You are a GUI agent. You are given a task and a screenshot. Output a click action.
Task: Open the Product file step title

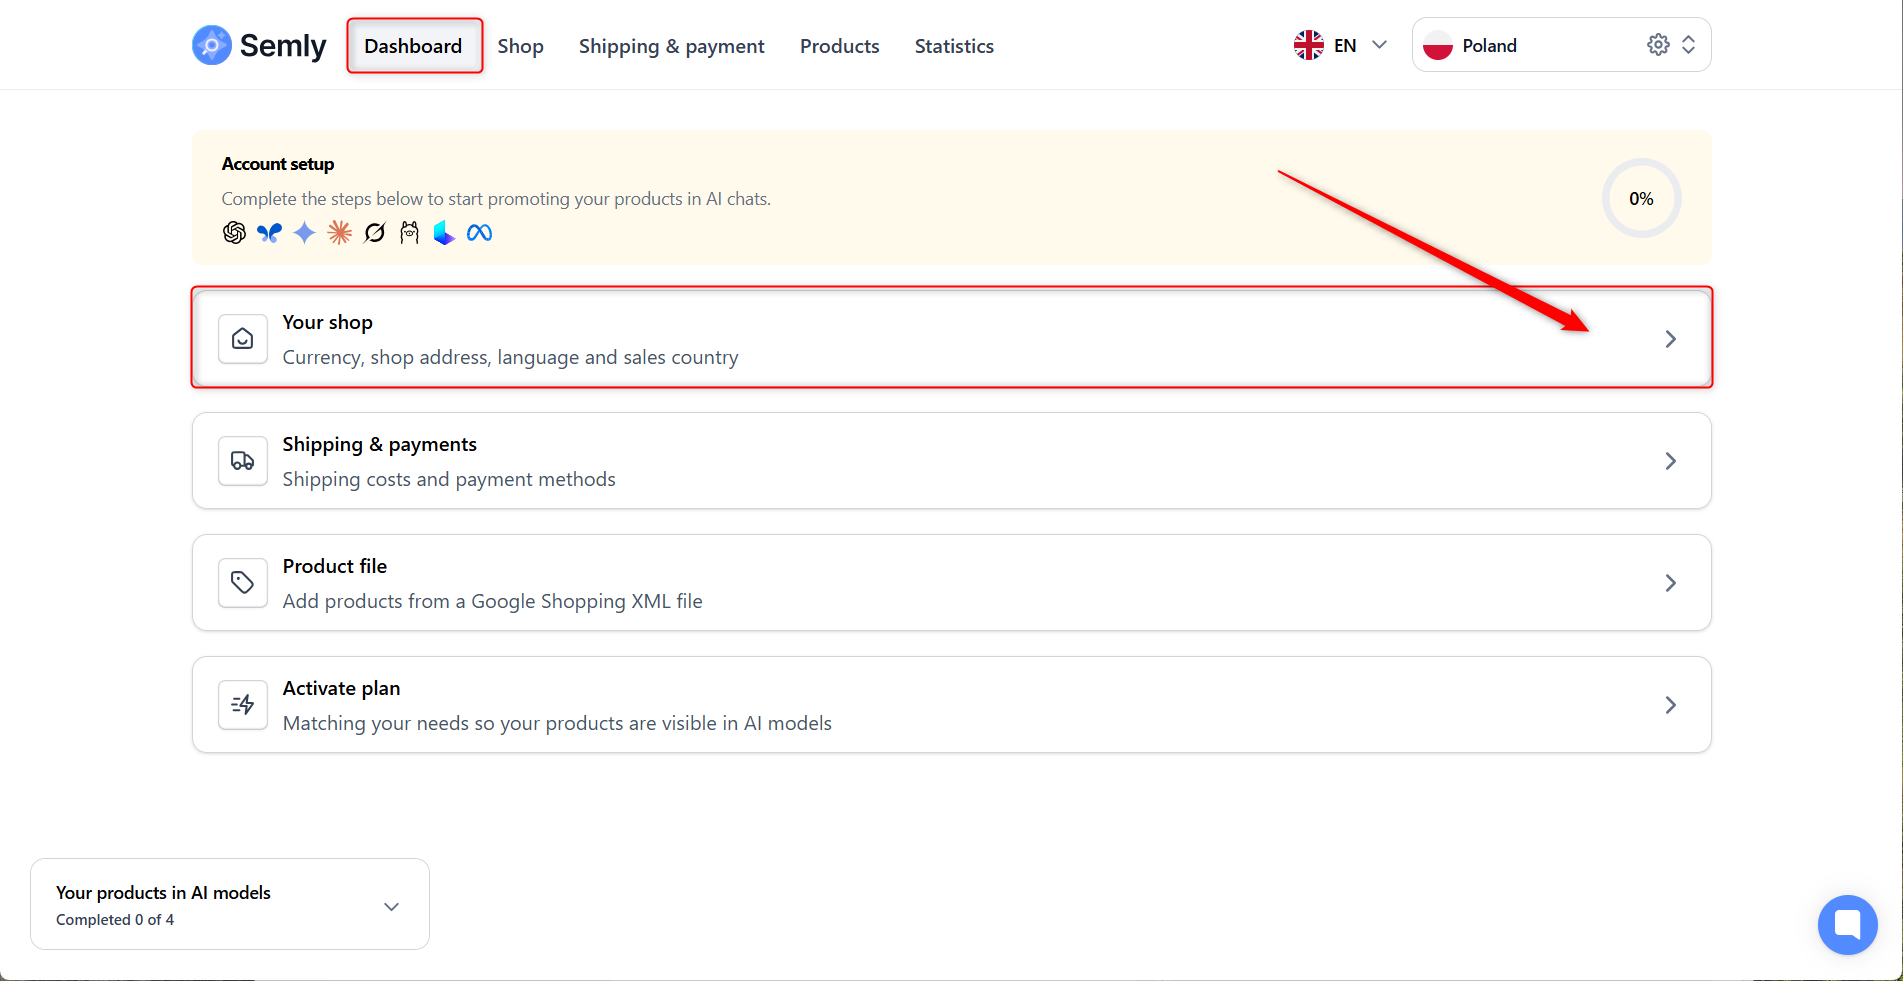tap(335, 566)
